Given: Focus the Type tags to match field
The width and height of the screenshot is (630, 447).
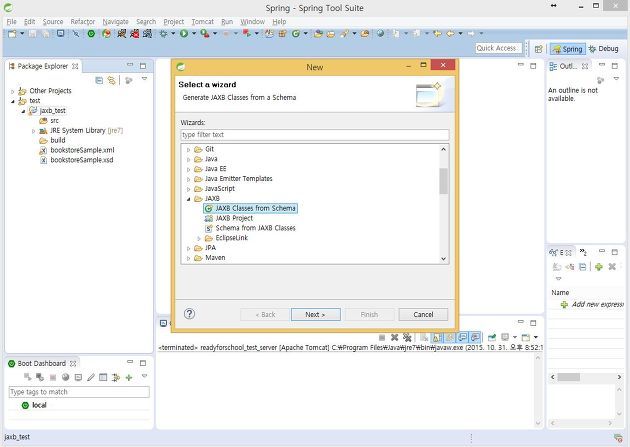Looking at the screenshot, I should click(79, 392).
